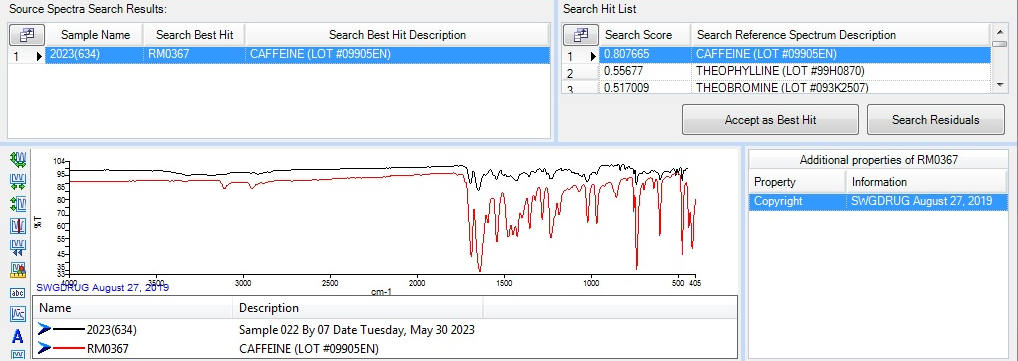Click the Property column header
The width and height of the screenshot is (1018, 361).
(x=797, y=182)
